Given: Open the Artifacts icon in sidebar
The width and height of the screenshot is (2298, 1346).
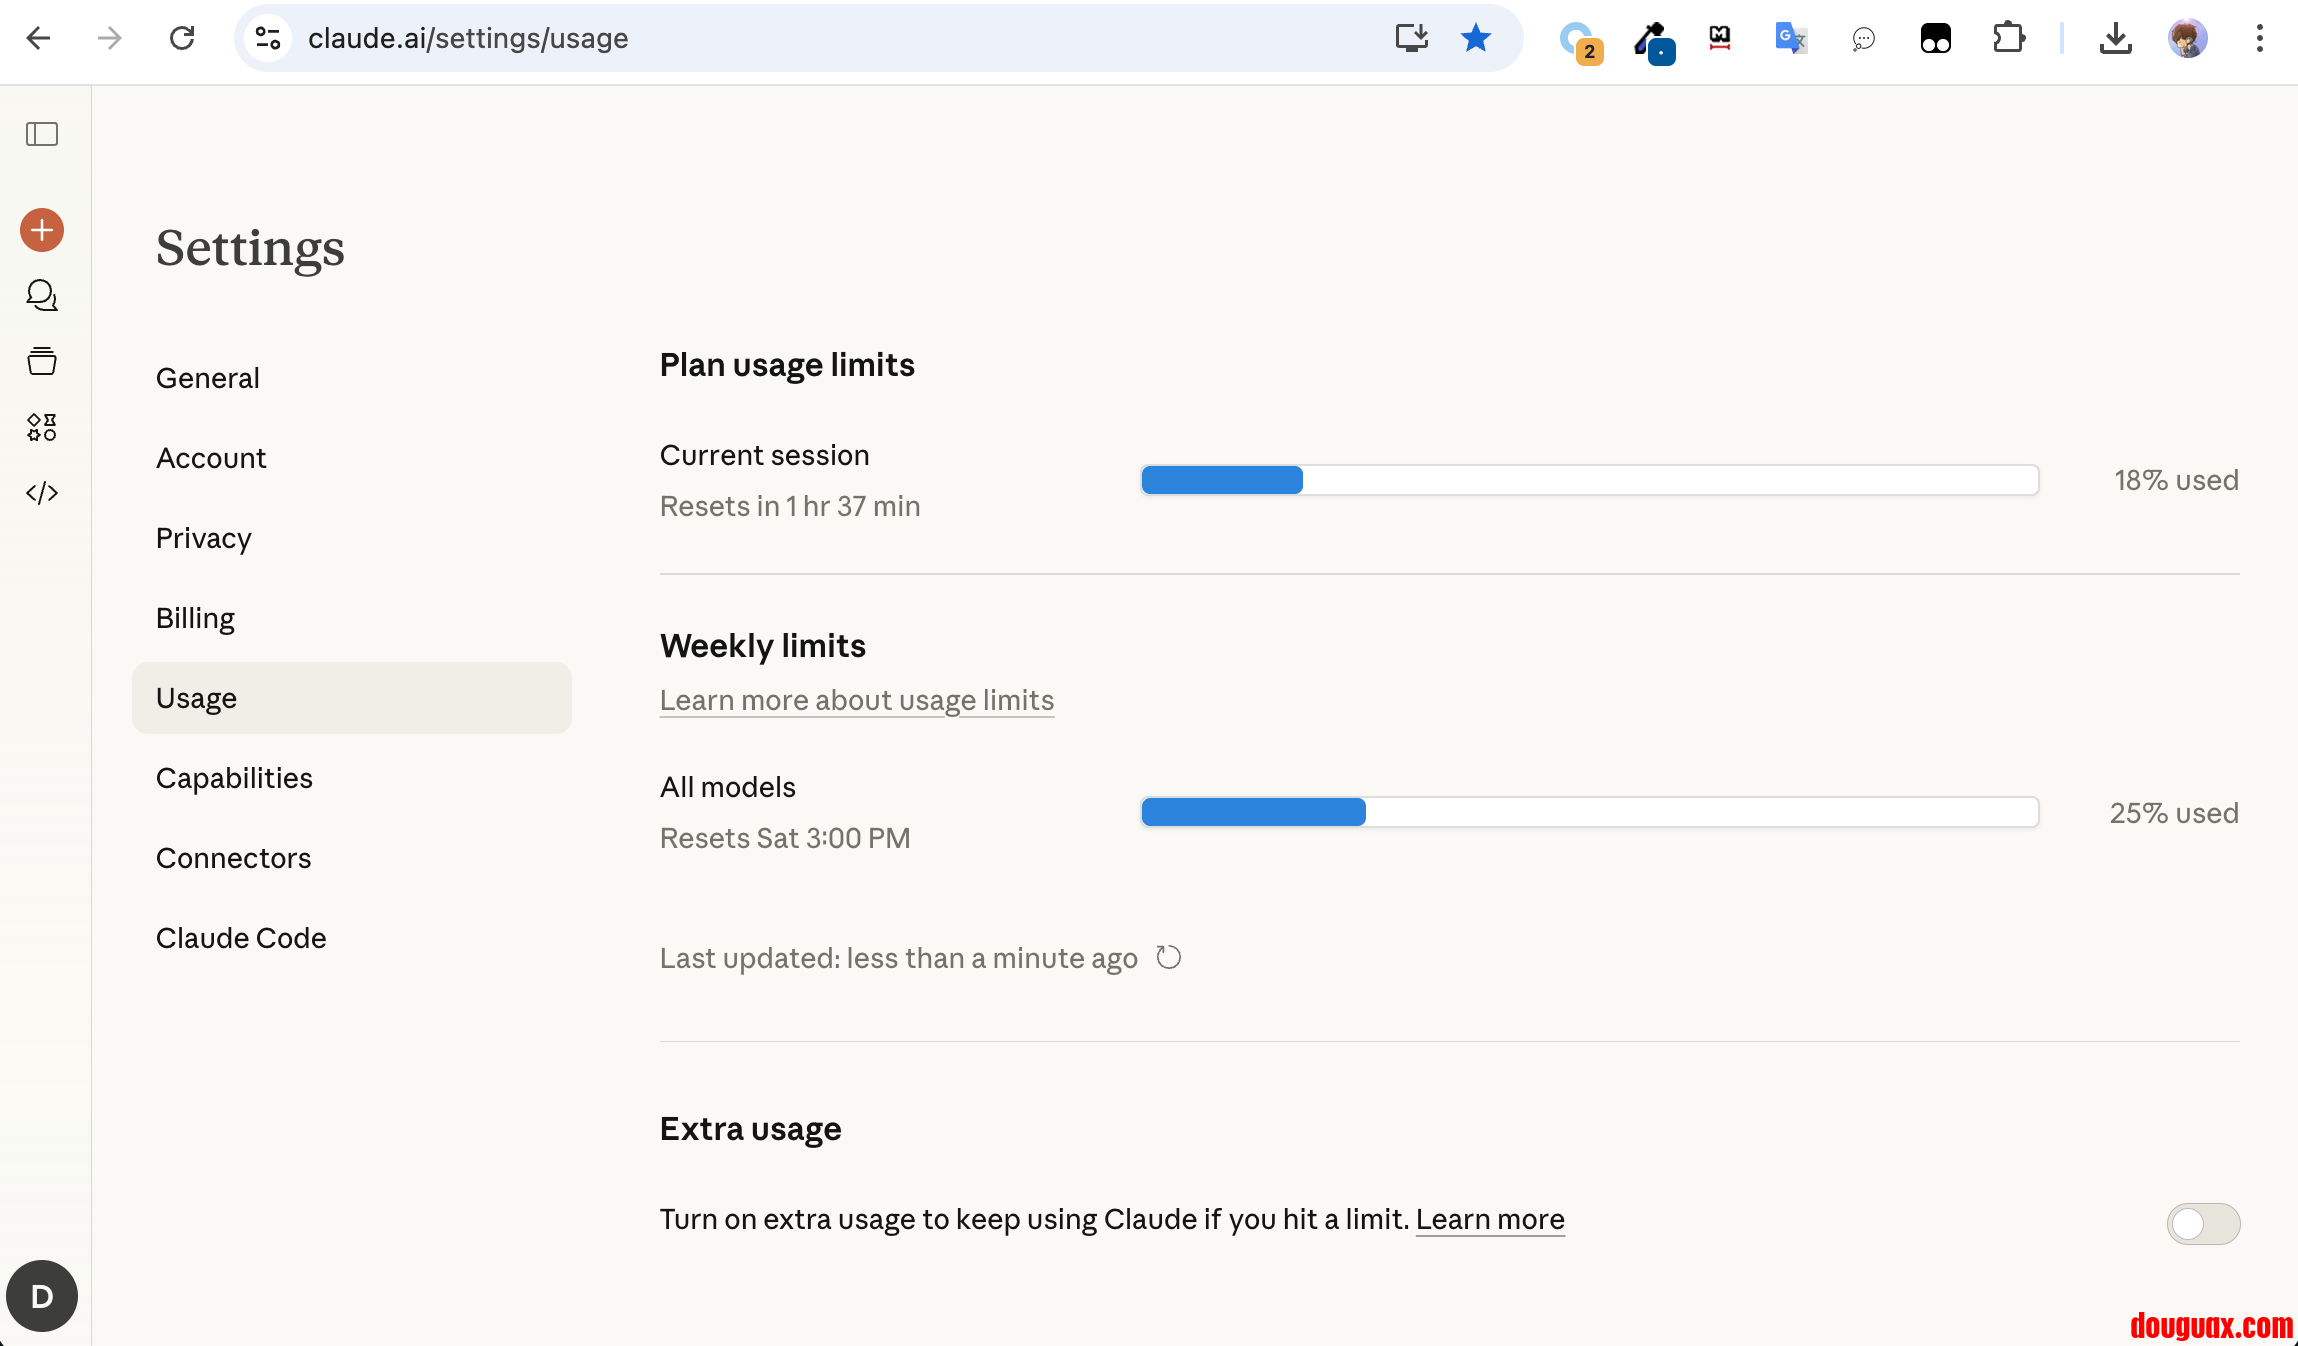Looking at the screenshot, I should (42, 427).
